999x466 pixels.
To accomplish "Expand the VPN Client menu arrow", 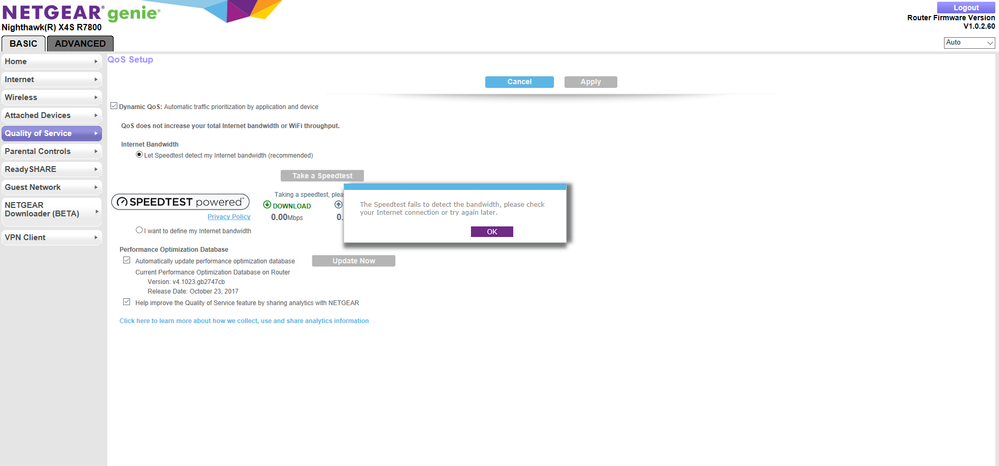I will click(96, 237).
